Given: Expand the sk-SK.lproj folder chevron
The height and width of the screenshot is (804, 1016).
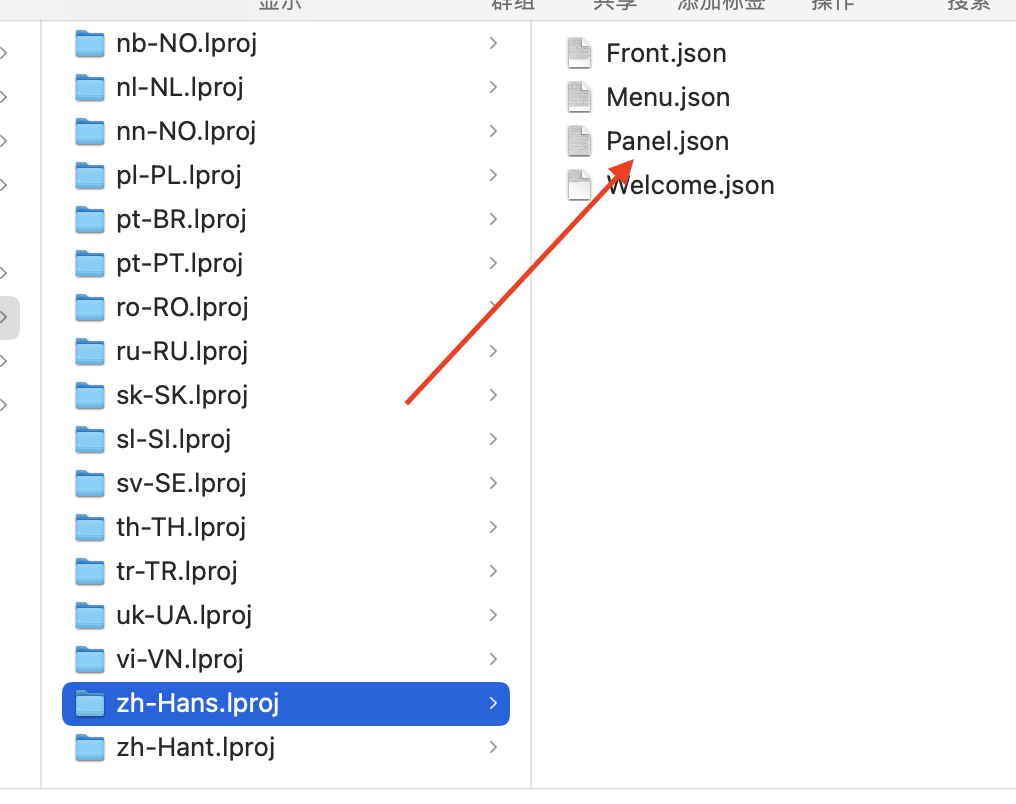Looking at the screenshot, I should click(493, 395).
